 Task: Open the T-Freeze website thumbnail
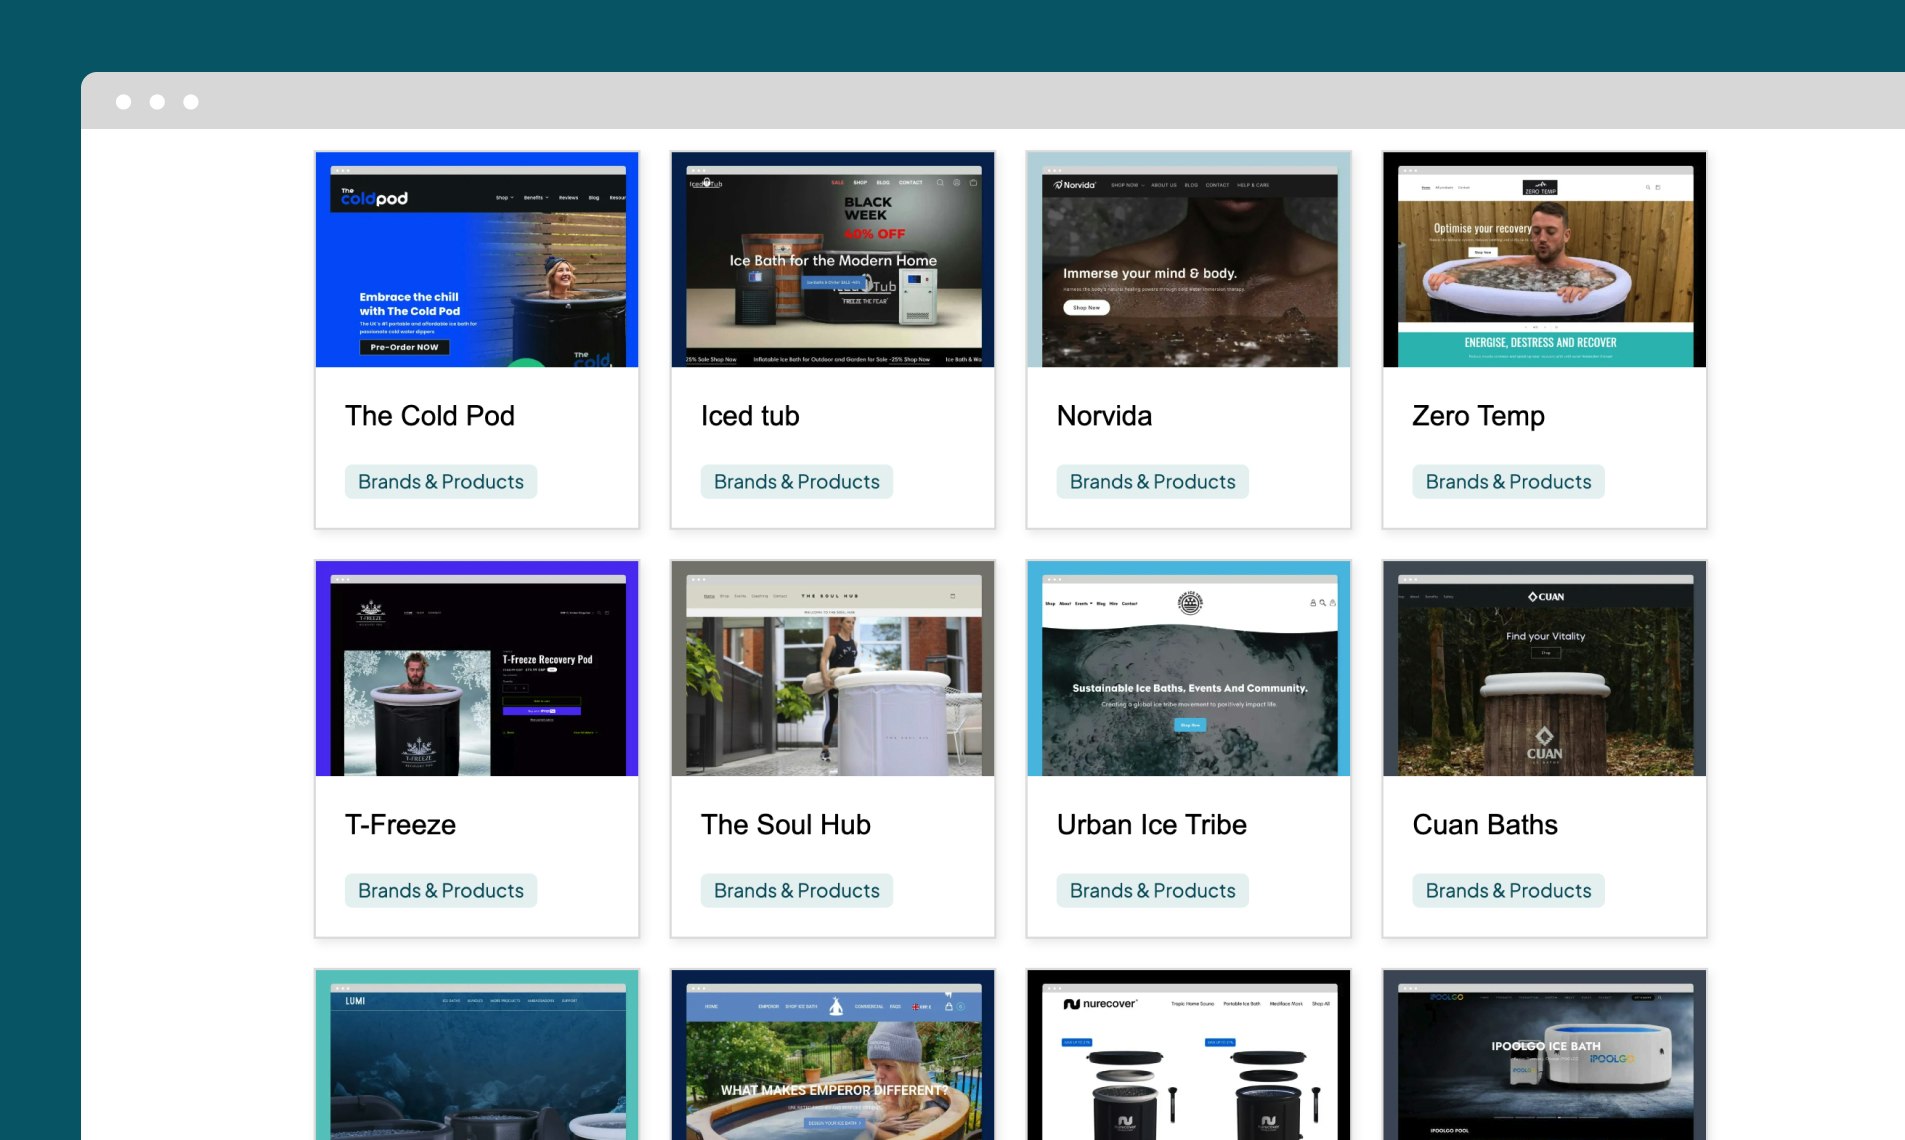477,668
